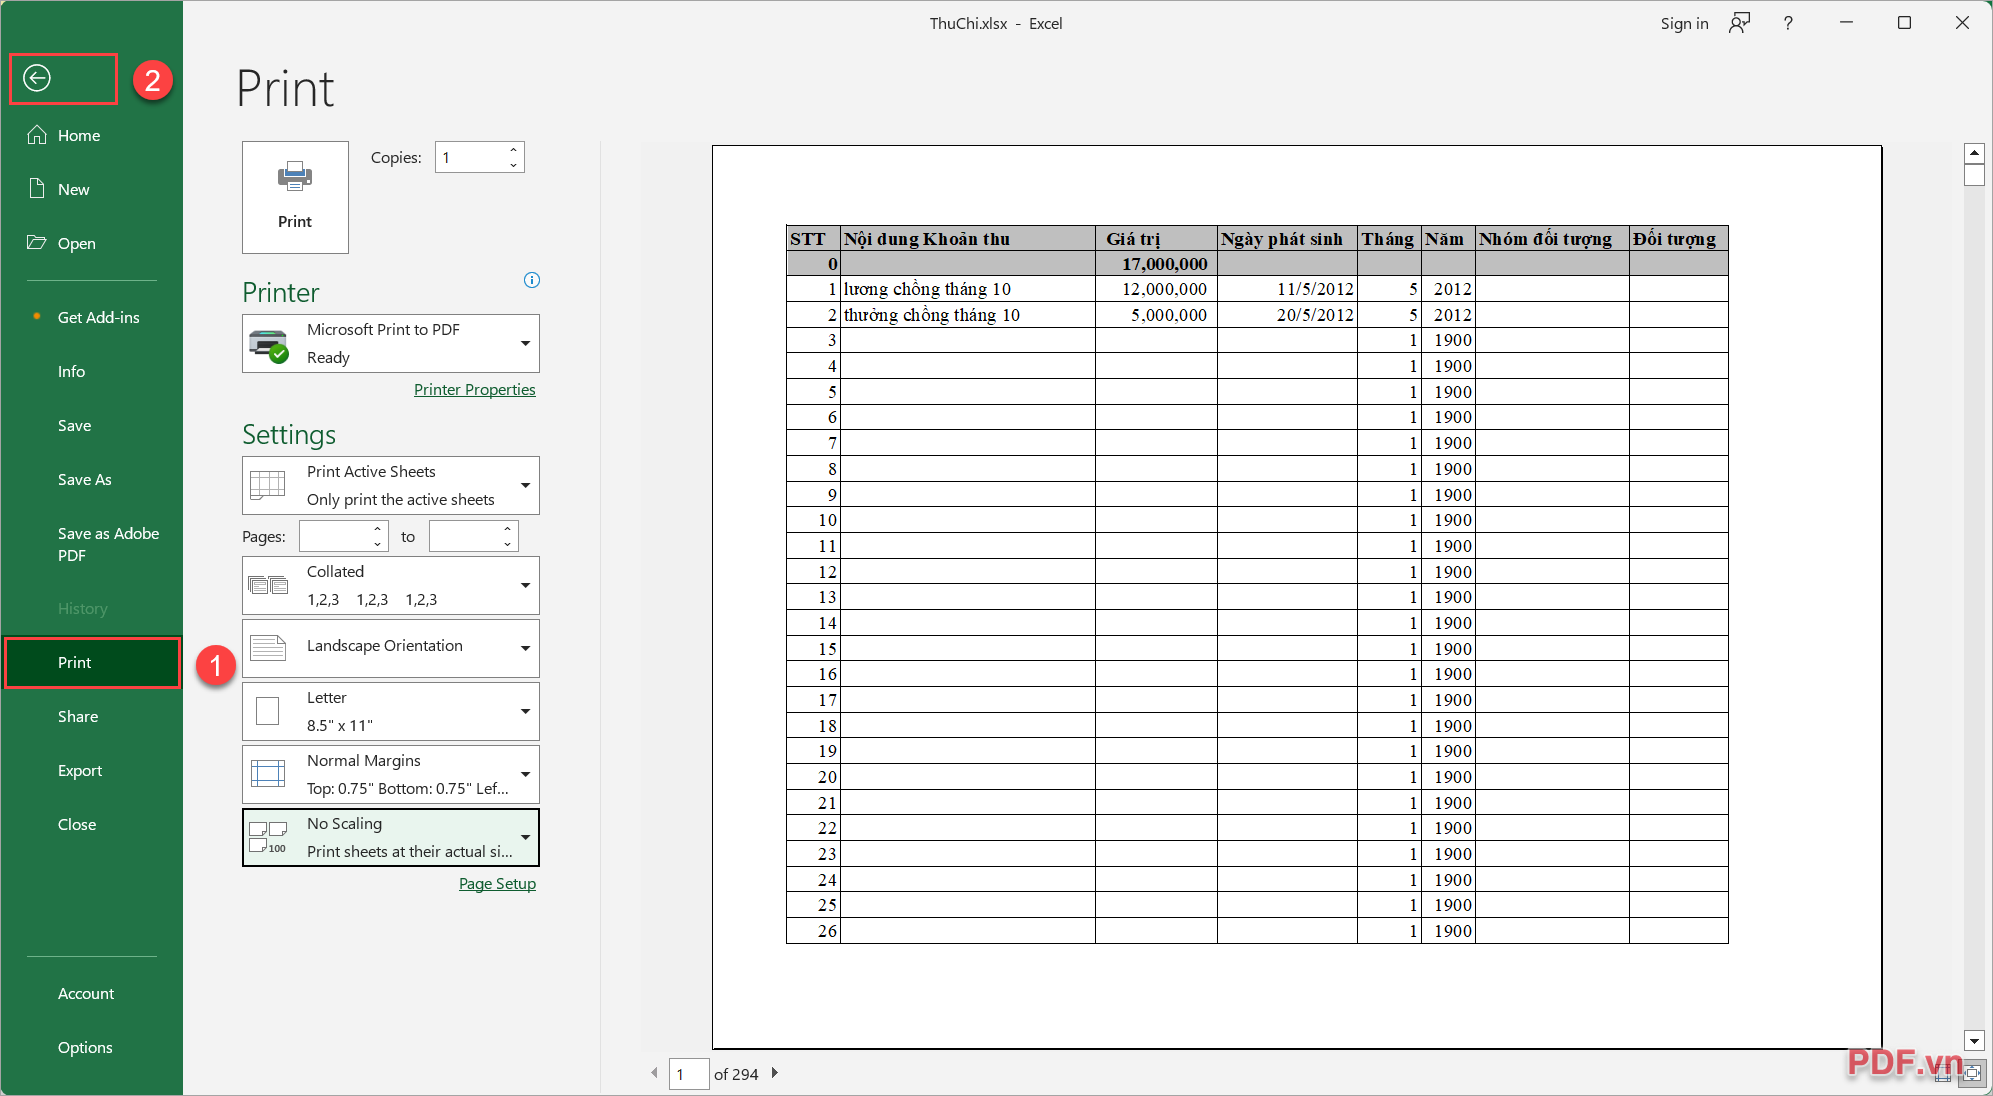
Task: Click the Help question mark icon
Action: point(1788,23)
